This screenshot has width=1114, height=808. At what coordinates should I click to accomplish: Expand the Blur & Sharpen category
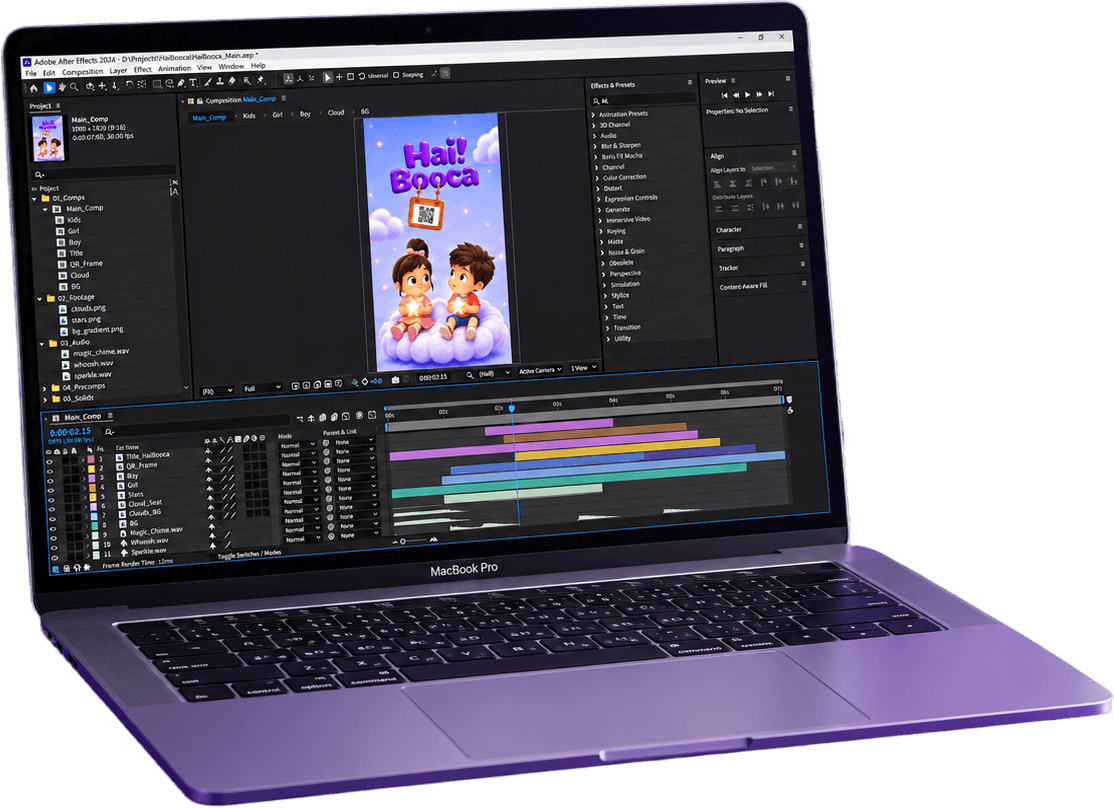coord(595,146)
